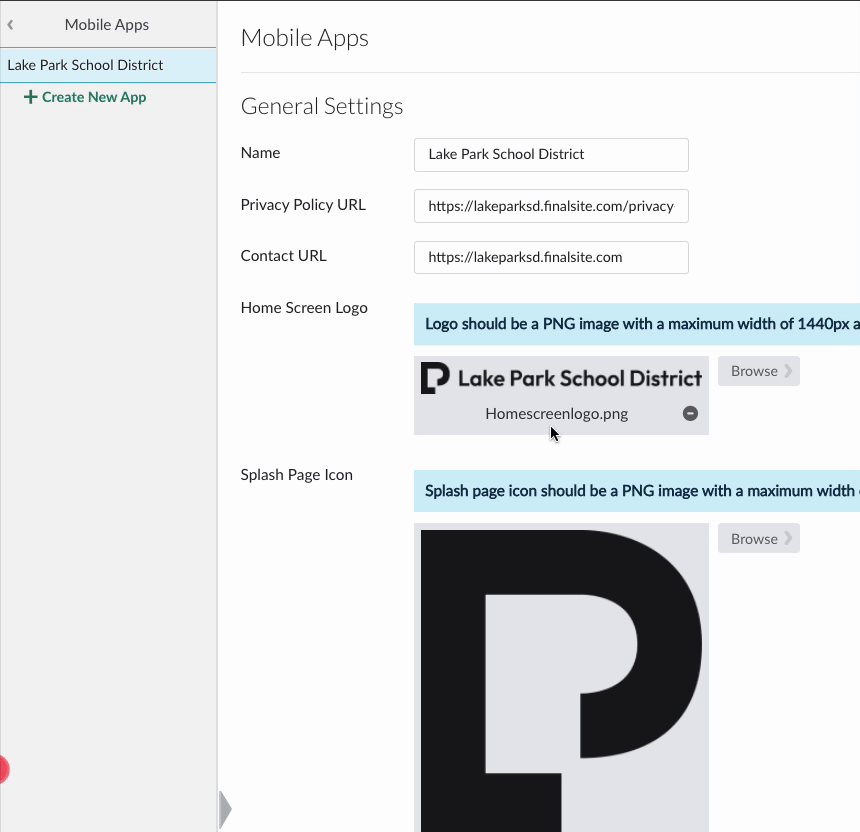Click into the Contact URL field
860x832 pixels.
551,258
